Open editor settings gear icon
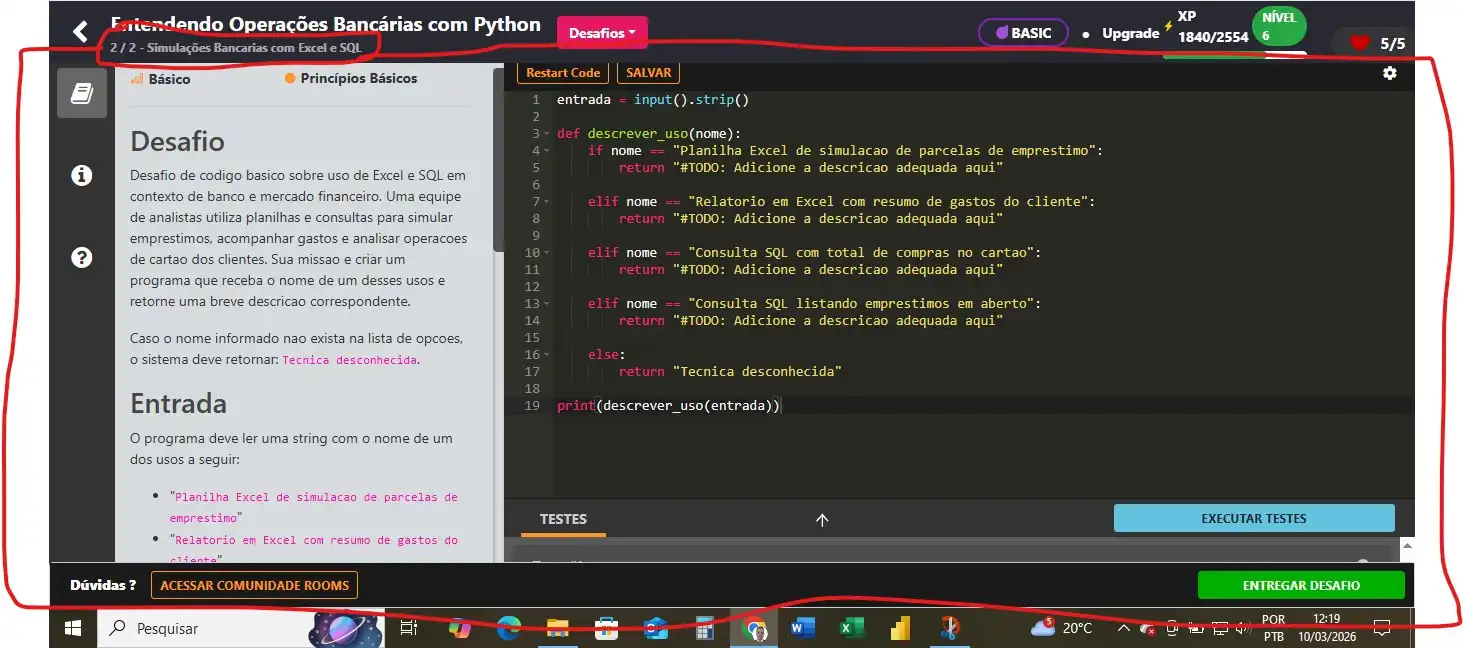The height and width of the screenshot is (648, 1463). [x=1389, y=73]
